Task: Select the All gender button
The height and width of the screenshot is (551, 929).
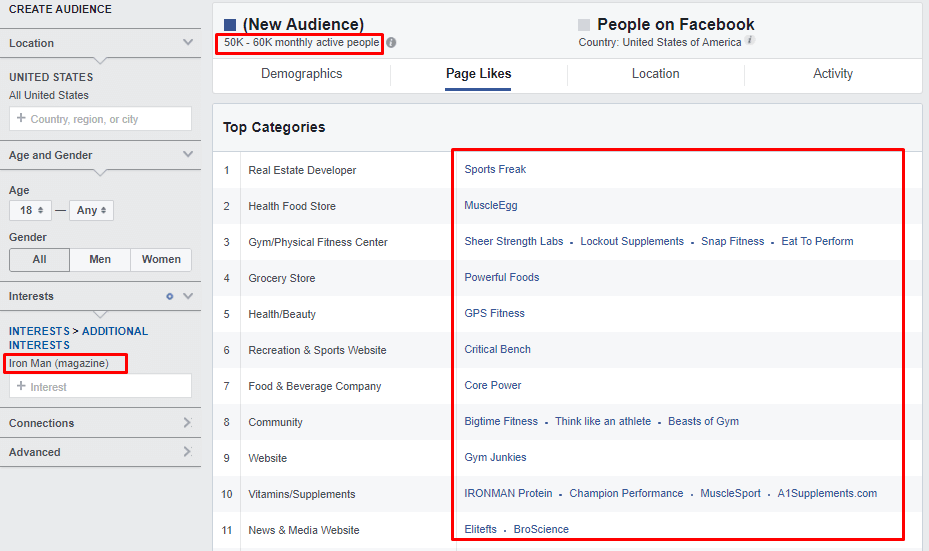Action: pyautogui.click(x=40, y=260)
